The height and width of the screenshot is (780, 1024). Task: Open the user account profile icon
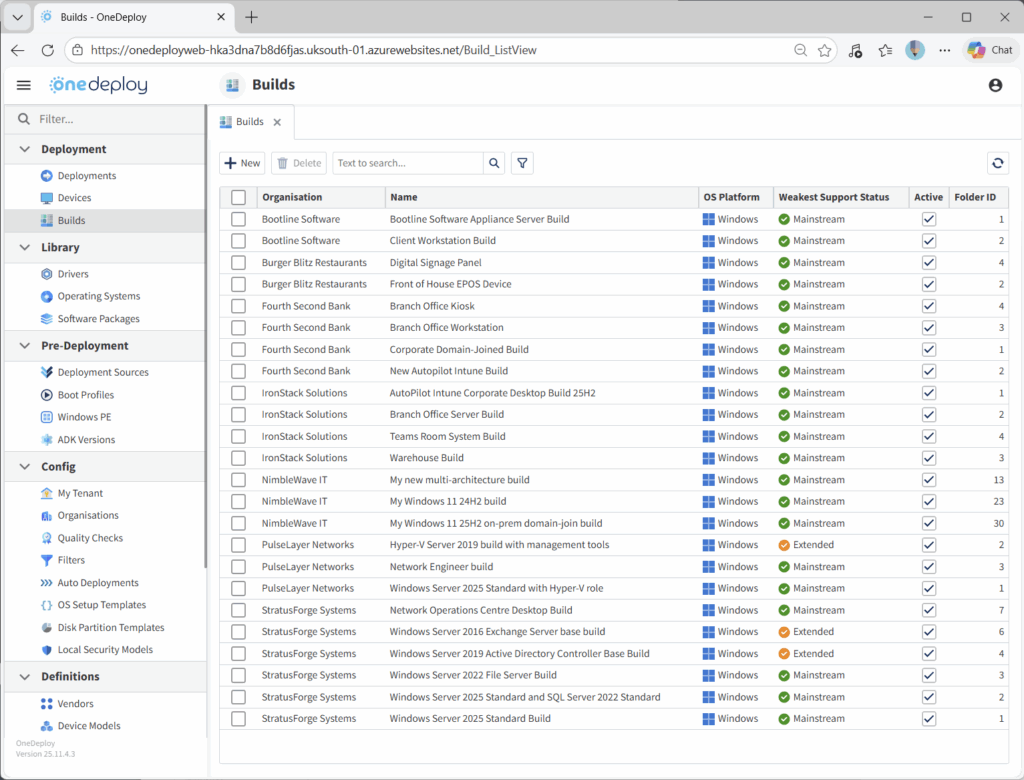995,85
